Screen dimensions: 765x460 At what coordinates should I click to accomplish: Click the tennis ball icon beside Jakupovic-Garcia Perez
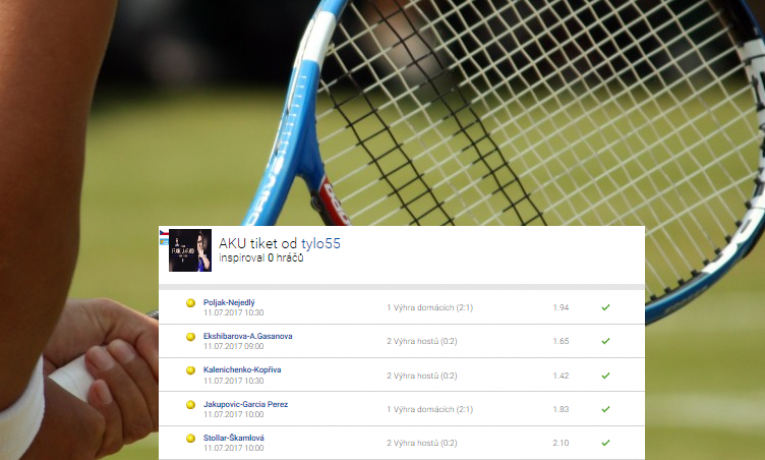(x=191, y=404)
